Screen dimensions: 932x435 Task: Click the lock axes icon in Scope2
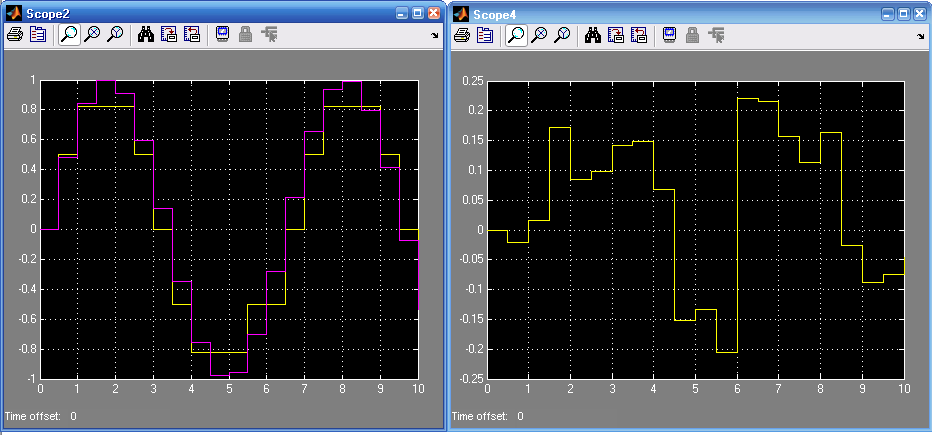245,35
